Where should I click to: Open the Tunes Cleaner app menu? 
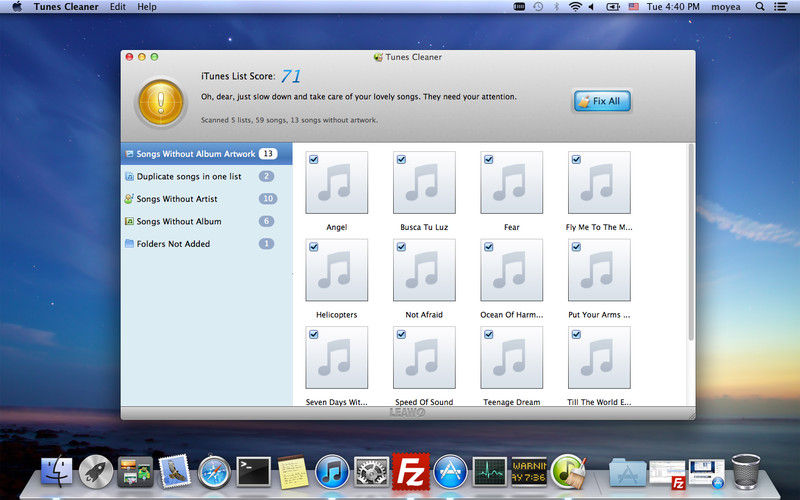[x=66, y=7]
